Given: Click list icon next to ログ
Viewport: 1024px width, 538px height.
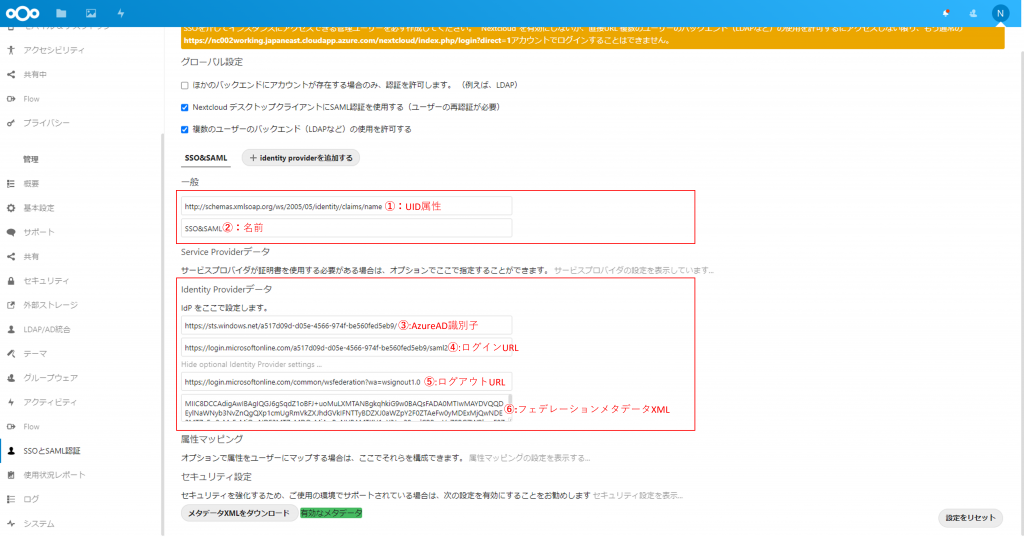Looking at the screenshot, I should tap(10, 499).
